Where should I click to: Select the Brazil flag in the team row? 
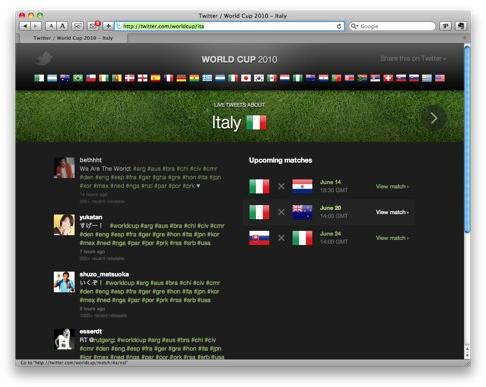point(78,78)
